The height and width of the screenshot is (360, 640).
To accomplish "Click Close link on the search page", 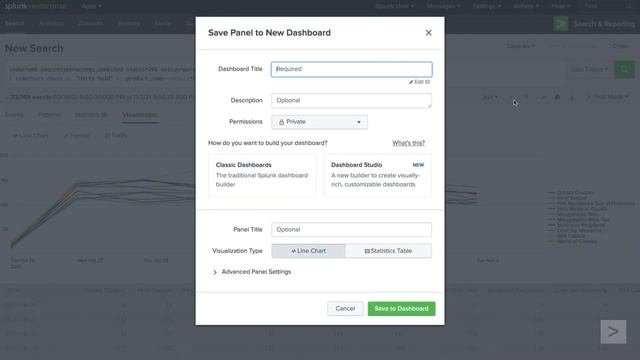I will 620,46.
